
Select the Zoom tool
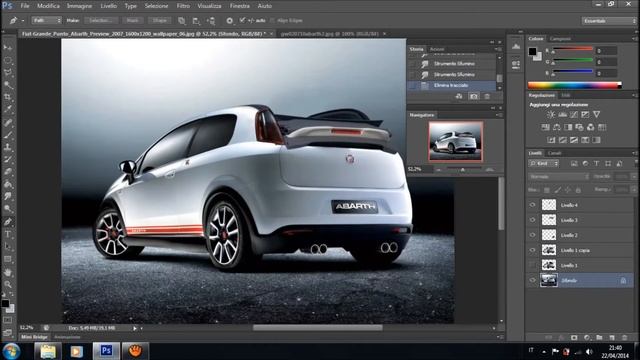(8, 284)
